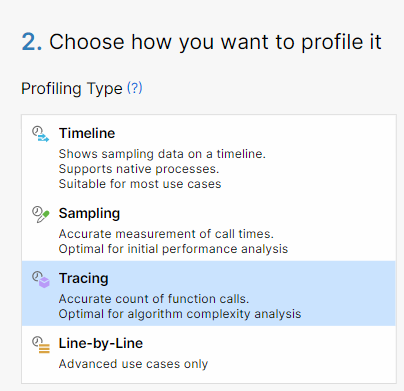Click 'Optimal for initial performance analysis' line
This screenshot has width=404, height=391.
[173, 249]
